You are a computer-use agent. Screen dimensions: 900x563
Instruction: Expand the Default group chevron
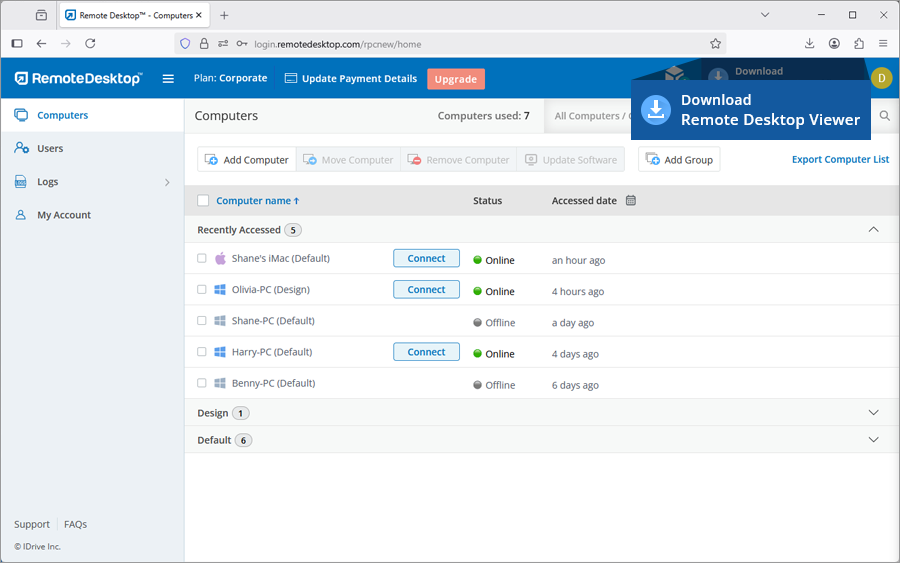point(873,440)
